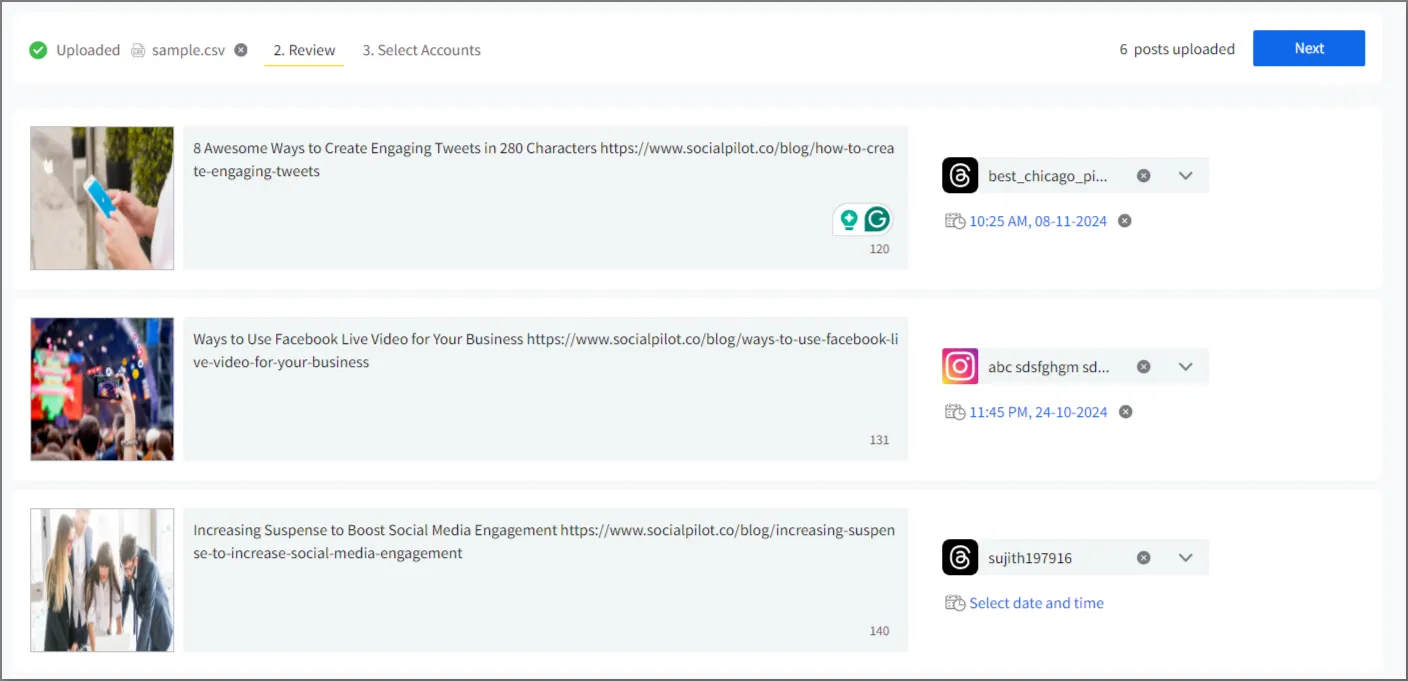The height and width of the screenshot is (681, 1408).
Task: Expand the abc sdsfghgm account dropdown
Action: pos(1186,367)
